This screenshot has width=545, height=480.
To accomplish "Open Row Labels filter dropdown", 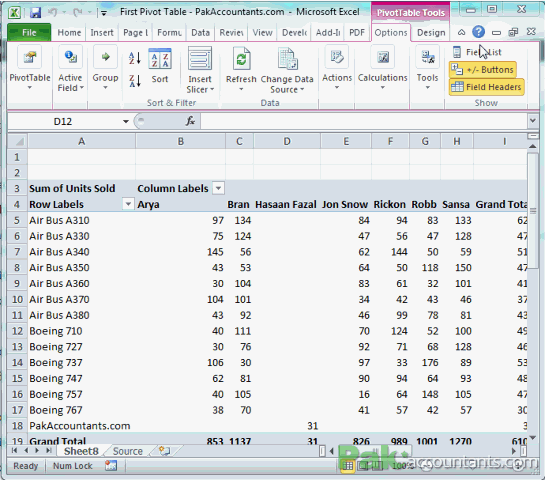I will click(128, 204).
